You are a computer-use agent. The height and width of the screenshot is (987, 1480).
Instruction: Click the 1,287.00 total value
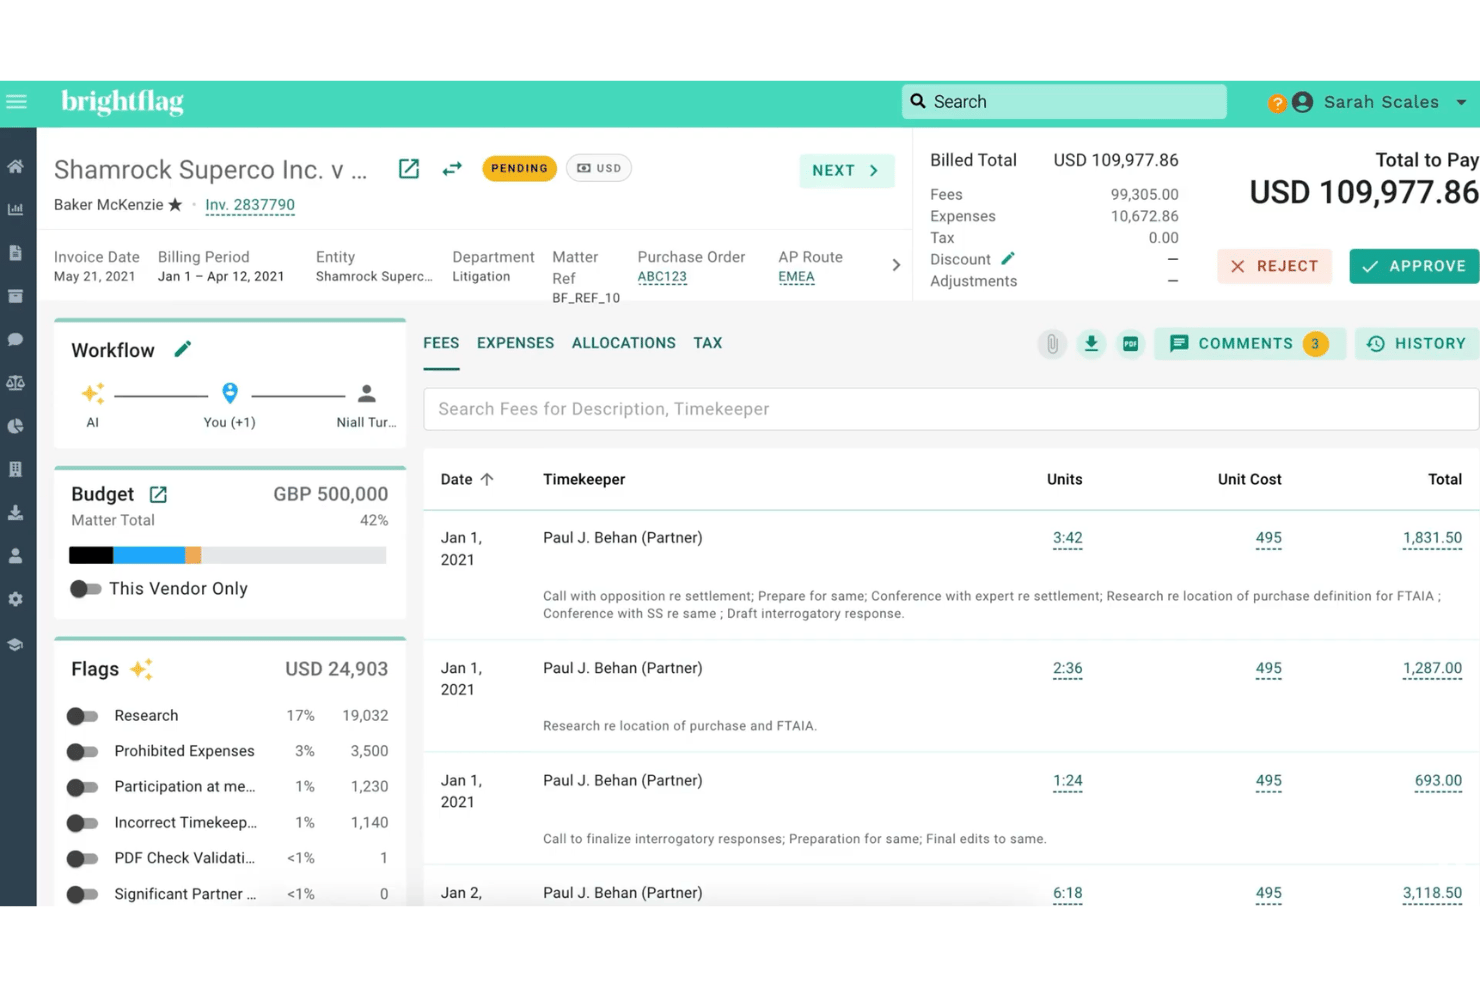point(1432,668)
